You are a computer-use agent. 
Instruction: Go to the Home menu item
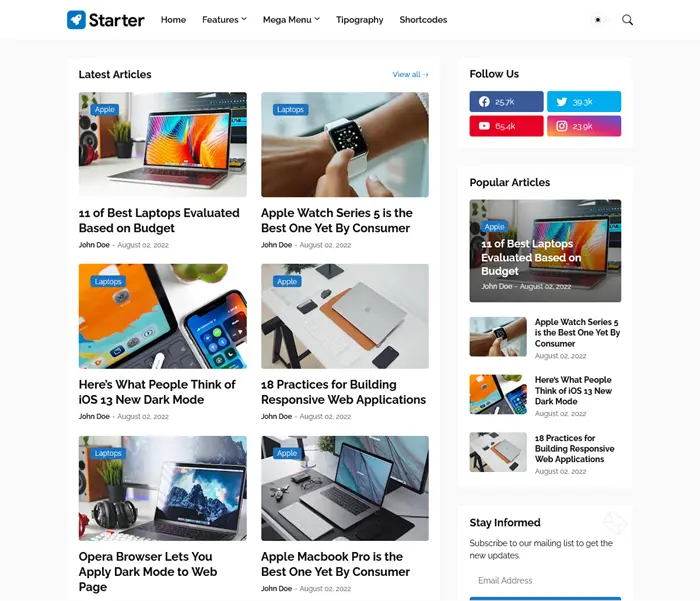(173, 20)
